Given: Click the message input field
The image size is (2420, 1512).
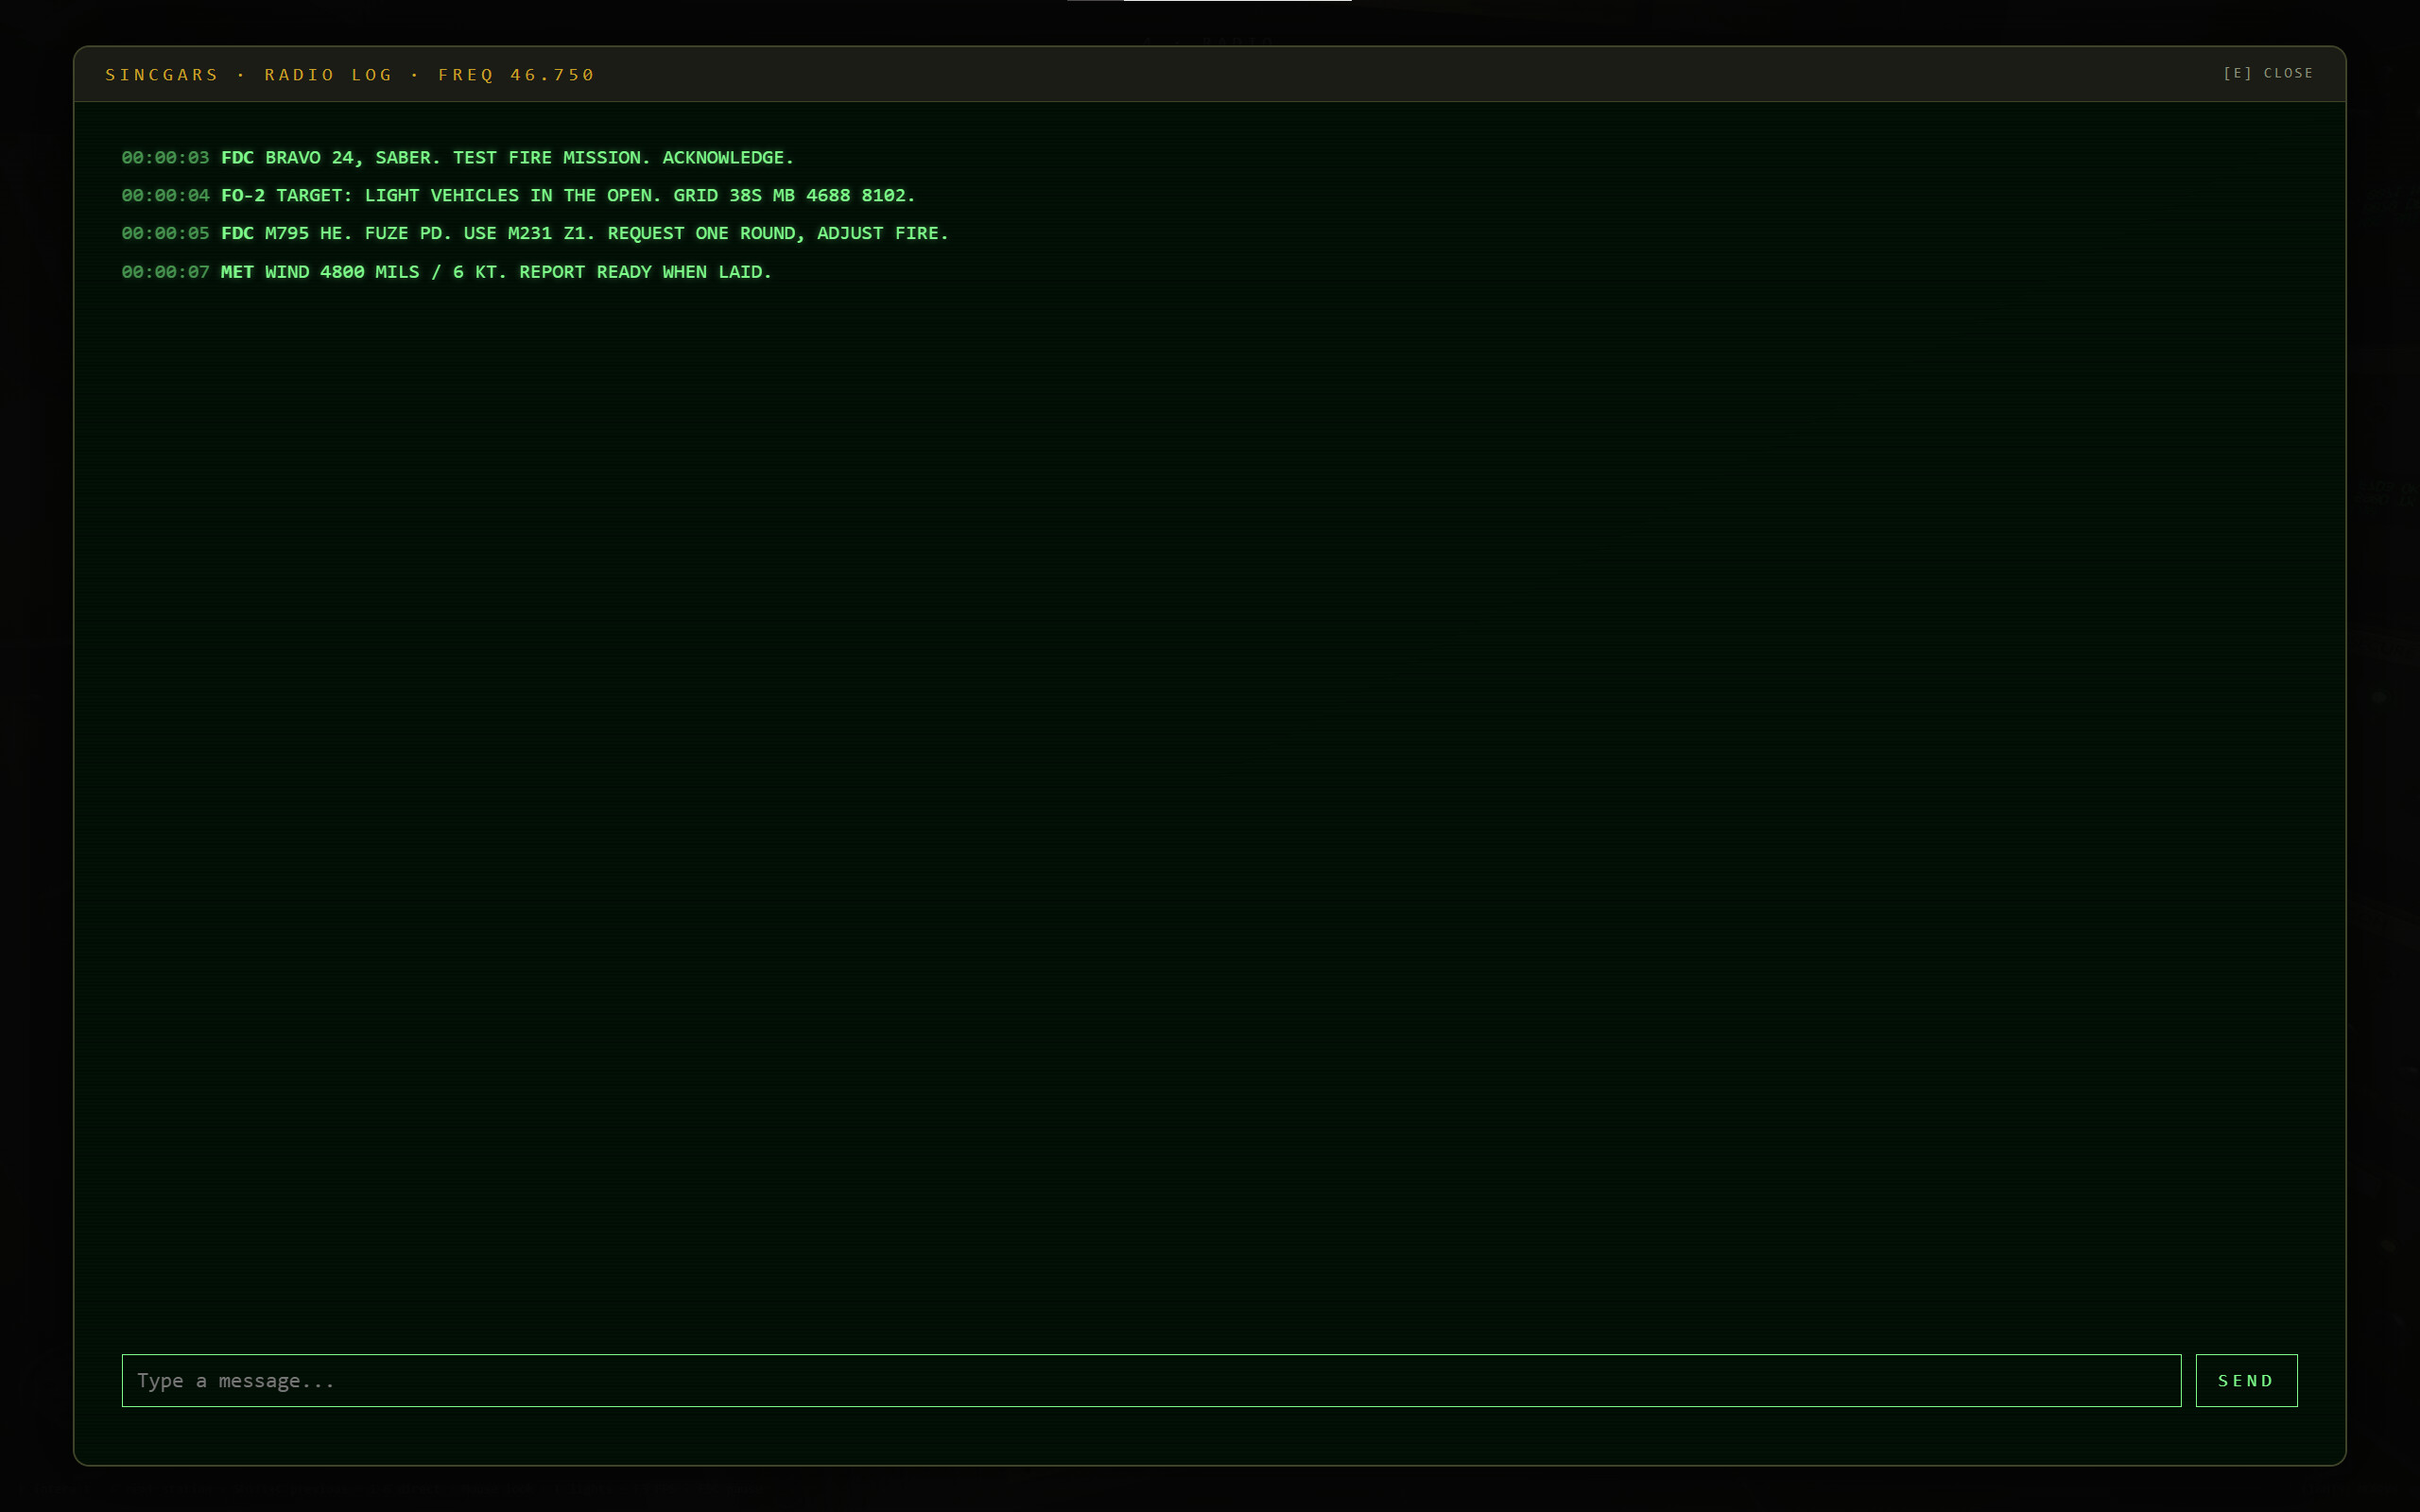Looking at the screenshot, I should (1151, 1380).
